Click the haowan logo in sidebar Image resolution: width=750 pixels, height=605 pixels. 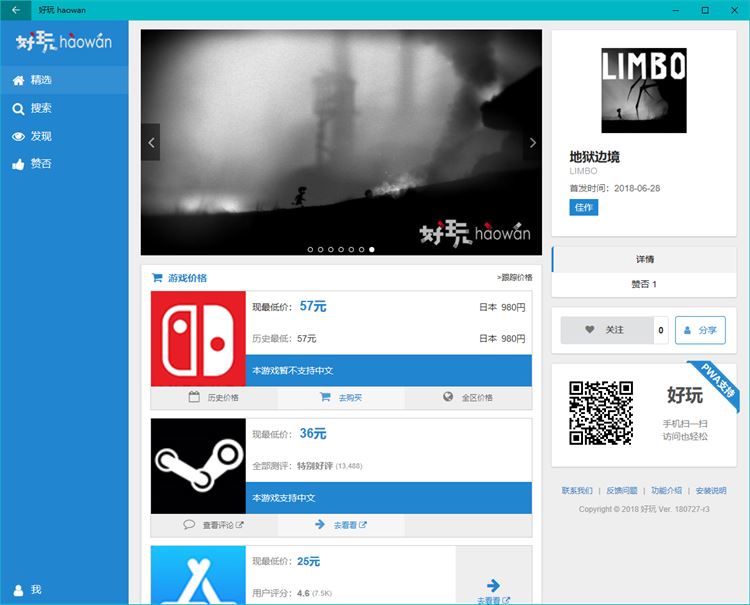(x=64, y=42)
